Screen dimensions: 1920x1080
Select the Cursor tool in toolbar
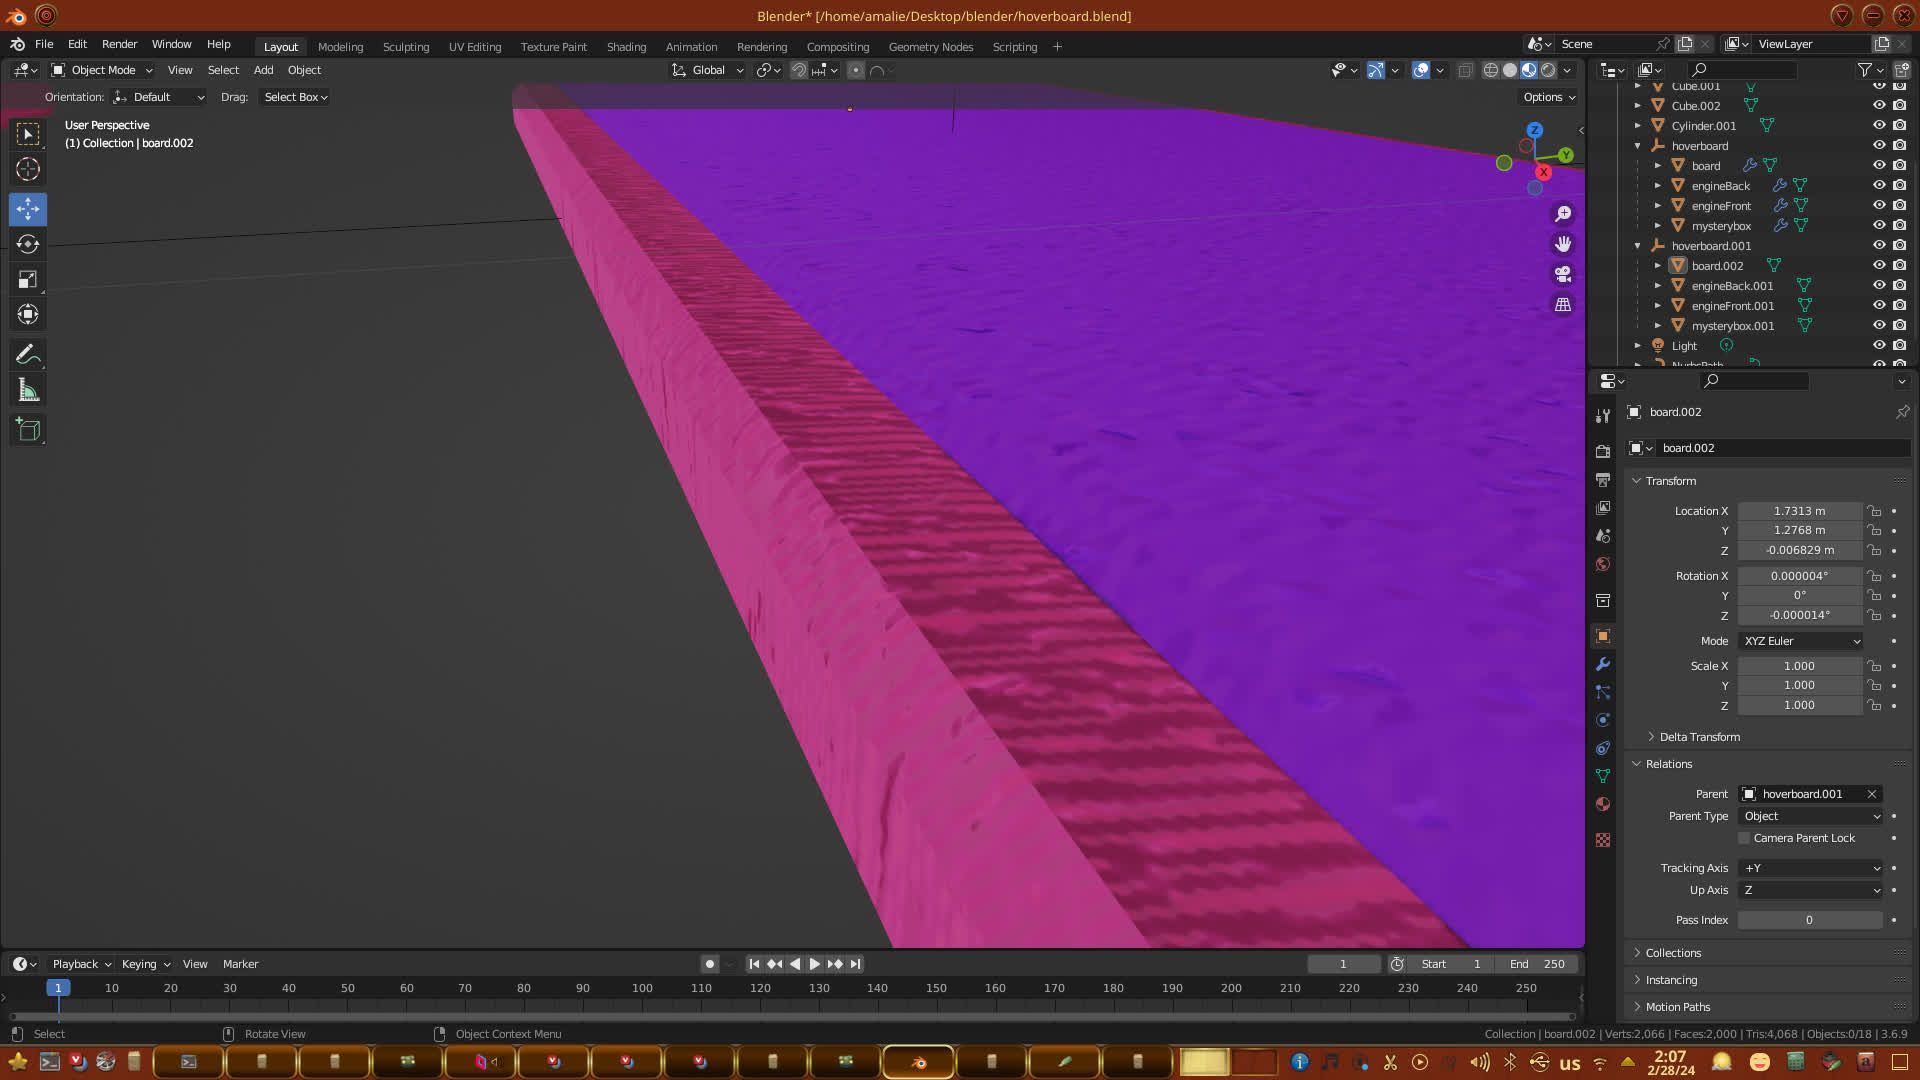(x=28, y=169)
